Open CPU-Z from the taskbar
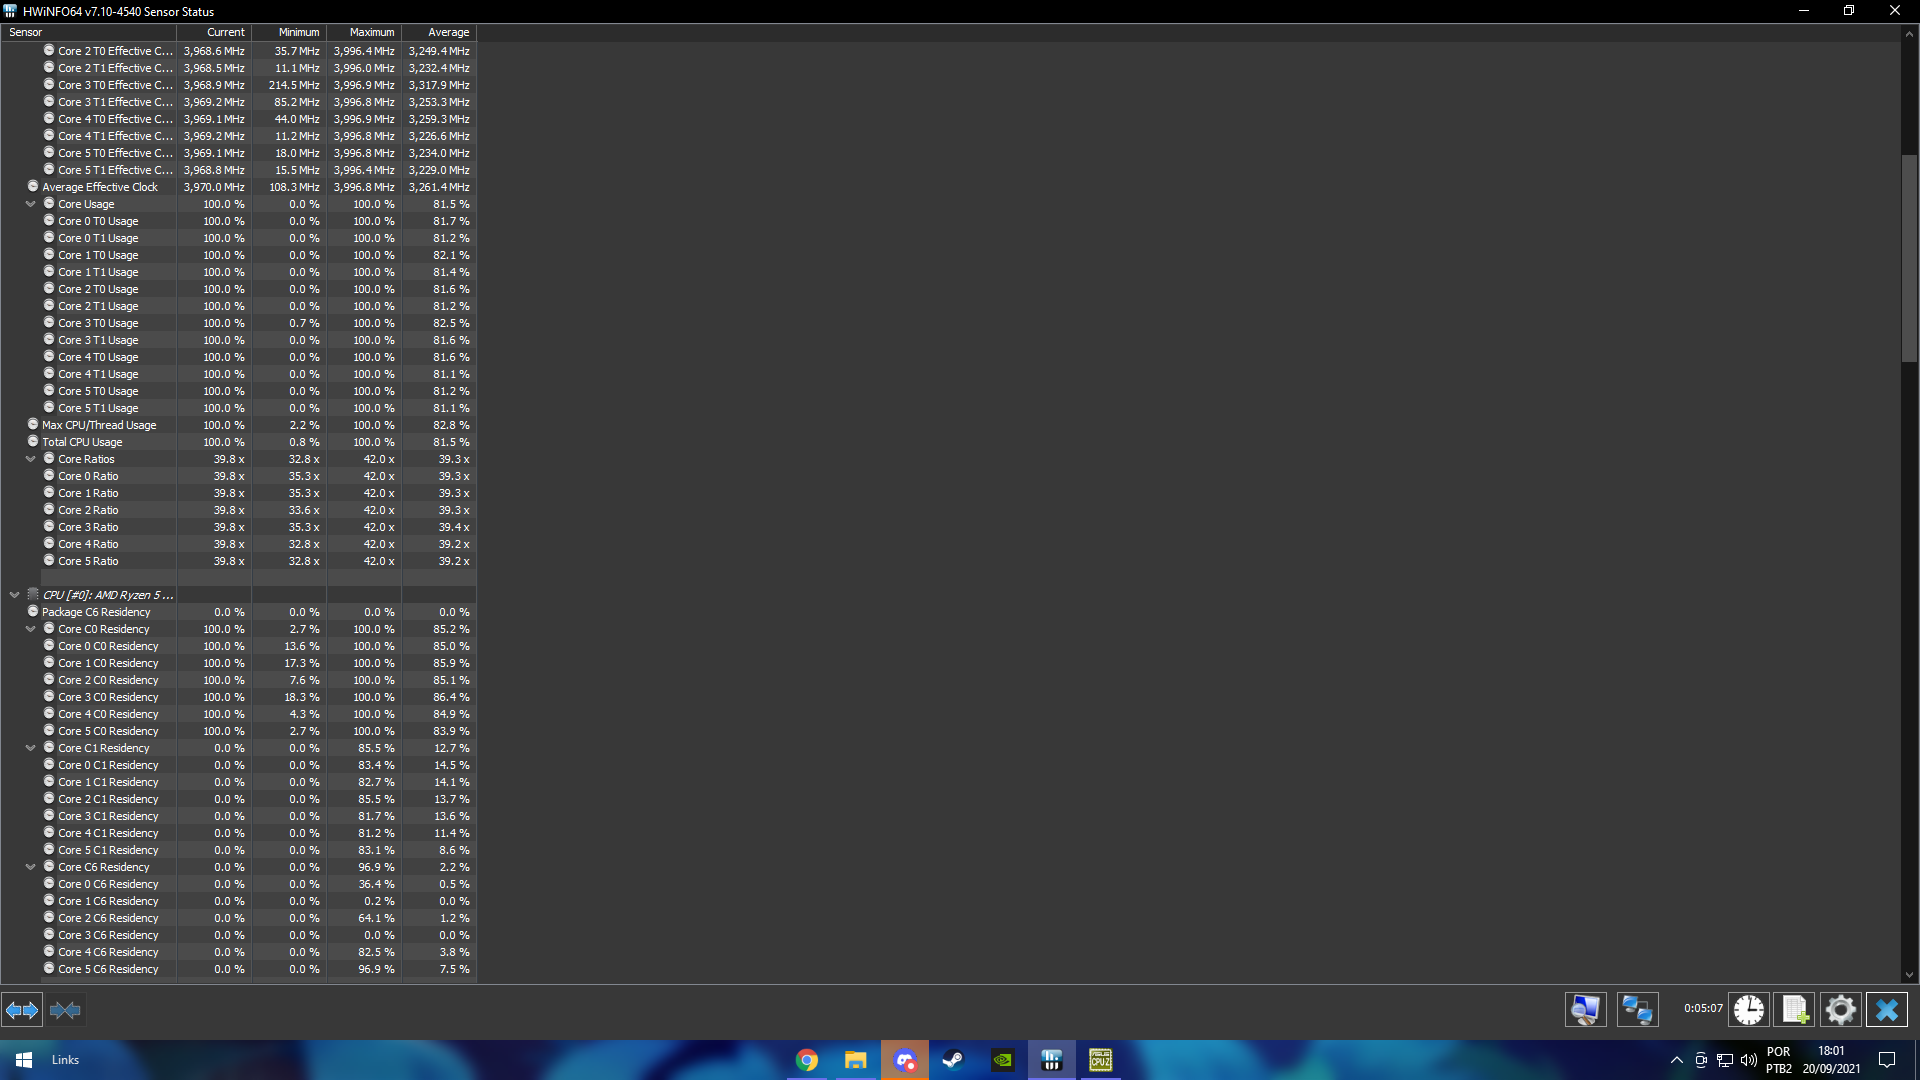The image size is (1920, 1080). point(1100,1060)
